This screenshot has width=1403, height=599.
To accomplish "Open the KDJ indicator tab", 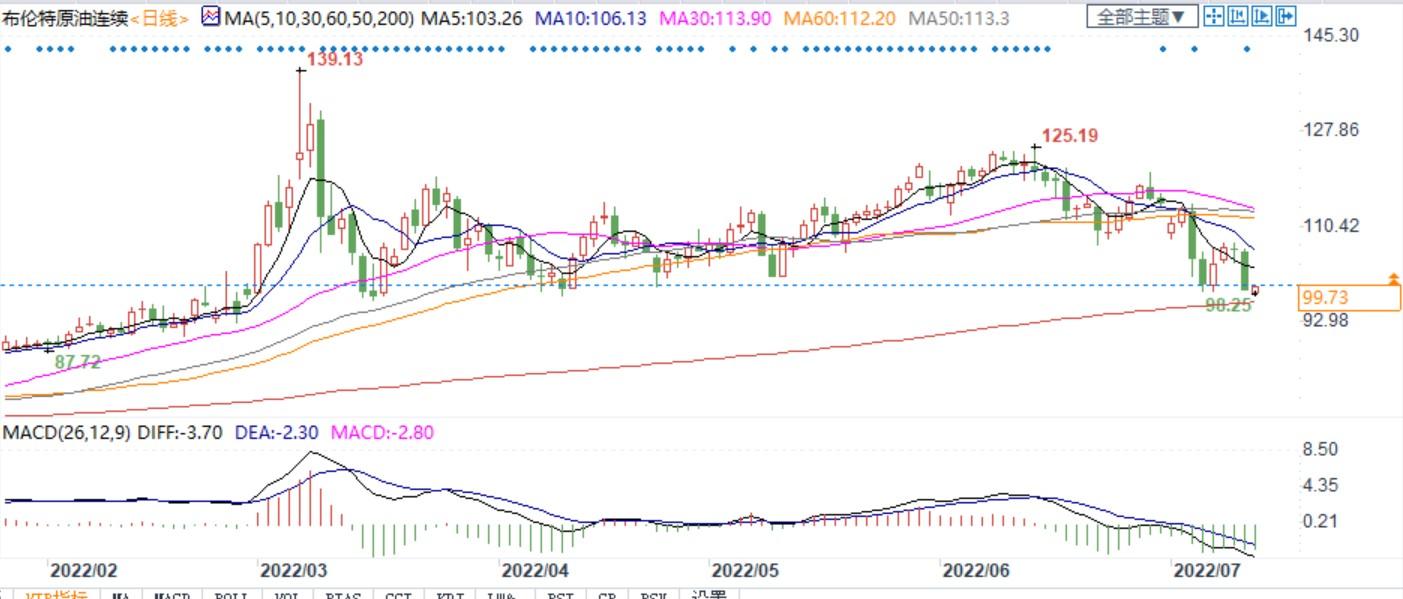I will pyautogui.click(x=451, y=595).
